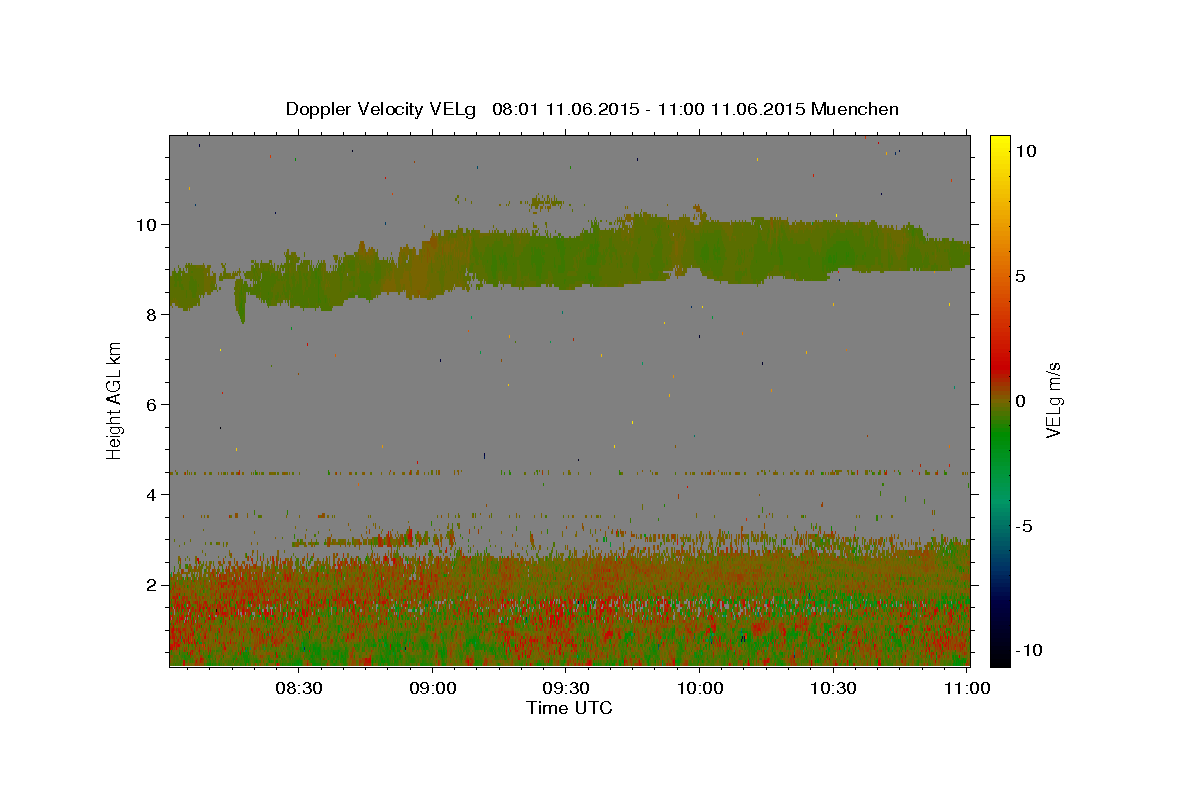Click the height axis label '6'
Screen dimensions: 1200x800
[154, 404]
